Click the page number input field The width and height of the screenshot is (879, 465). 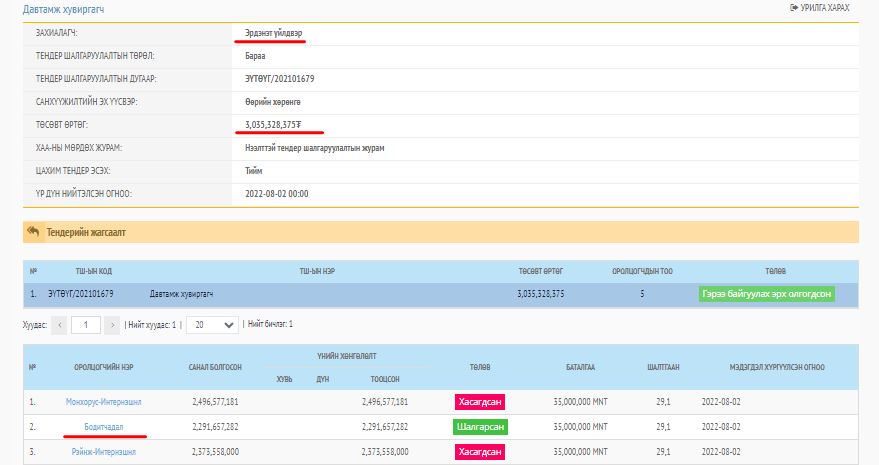pos(86,325)
